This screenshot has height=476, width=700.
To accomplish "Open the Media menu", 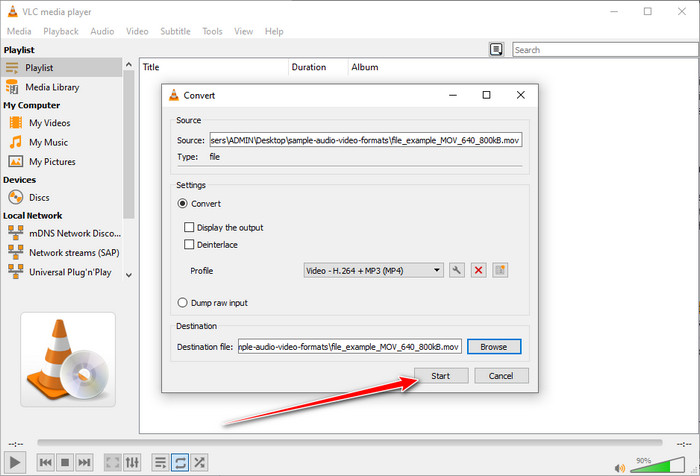I will point(19,31).
